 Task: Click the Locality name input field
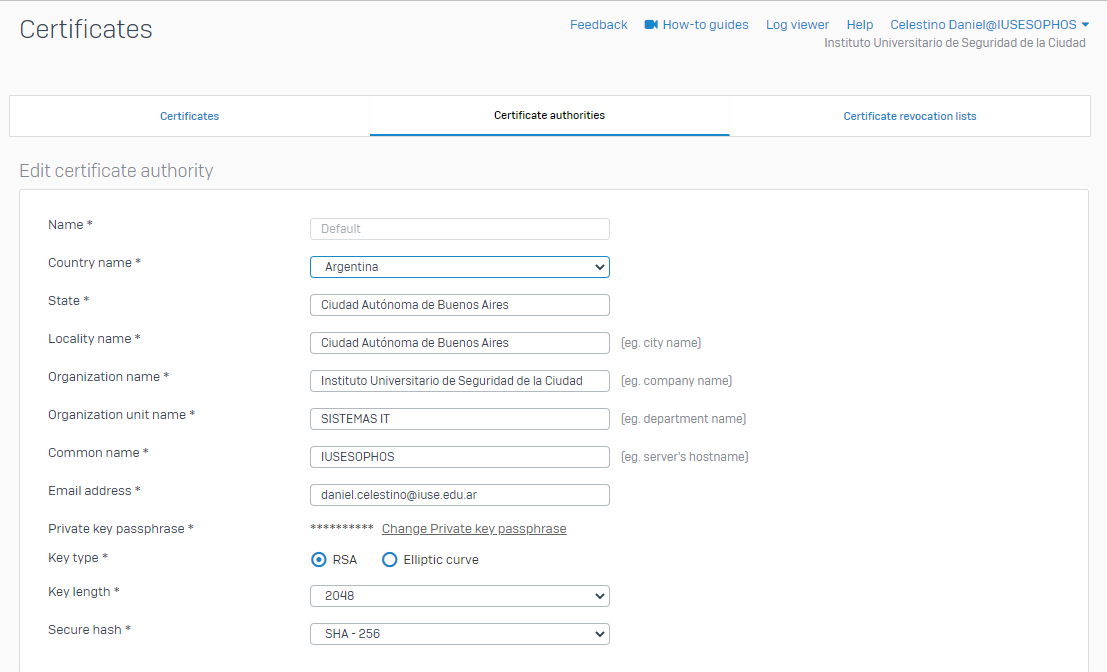pyautogui.click(x=460, y=343)
